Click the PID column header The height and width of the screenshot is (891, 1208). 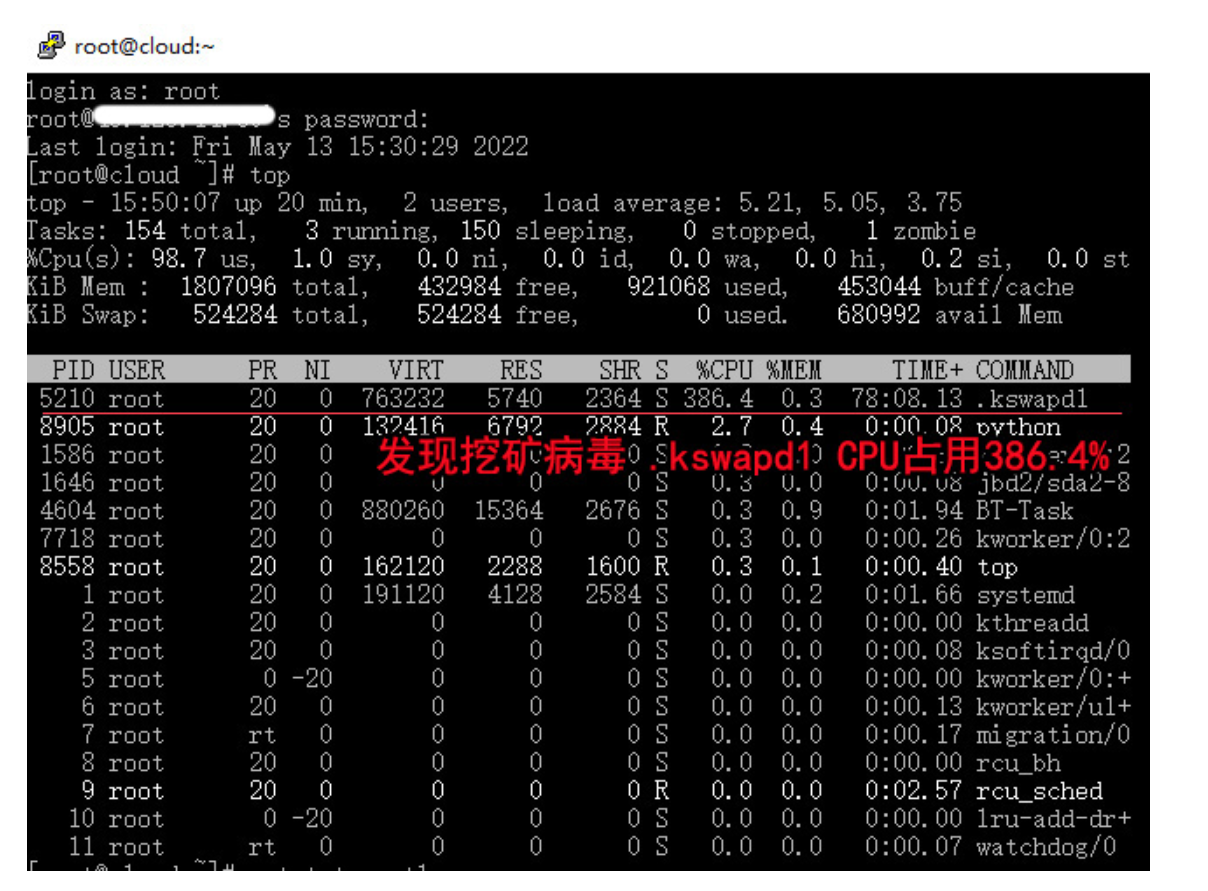pyautogui.click(x=73, y=370)
